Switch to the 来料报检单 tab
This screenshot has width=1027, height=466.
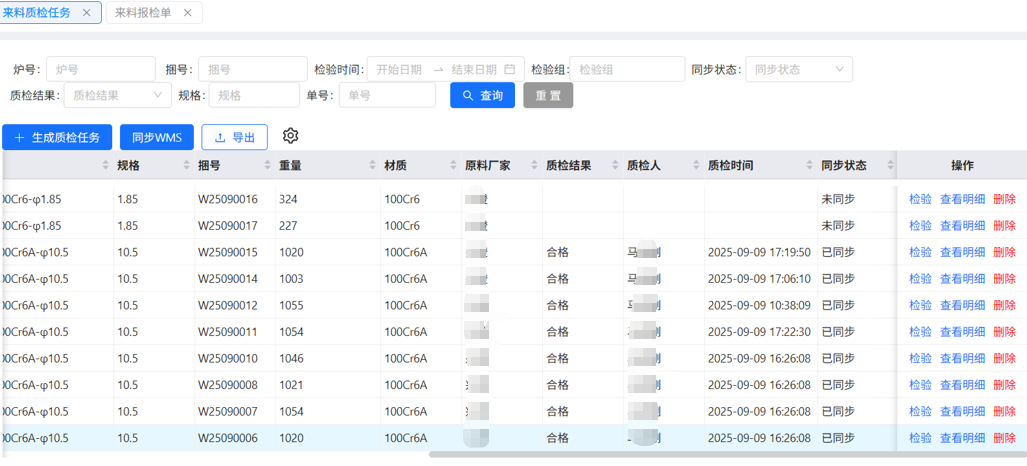[x=143, y=13]
